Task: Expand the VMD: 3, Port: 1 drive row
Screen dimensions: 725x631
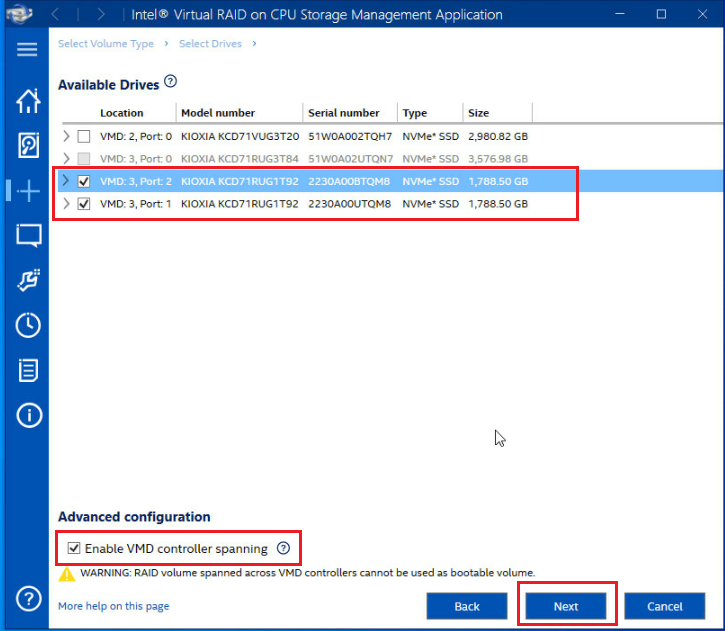Action: pyautogui.click(x=66, y=203)
